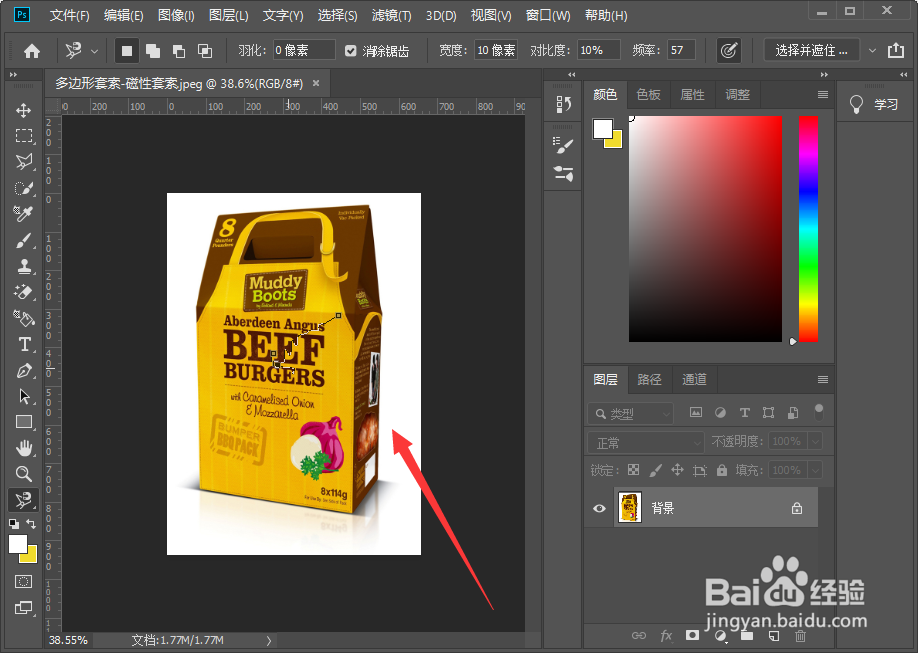Viewport: 918px width, 653px height.
Task: Toggle lock transparent pixels
Action: tap(633, 470)
